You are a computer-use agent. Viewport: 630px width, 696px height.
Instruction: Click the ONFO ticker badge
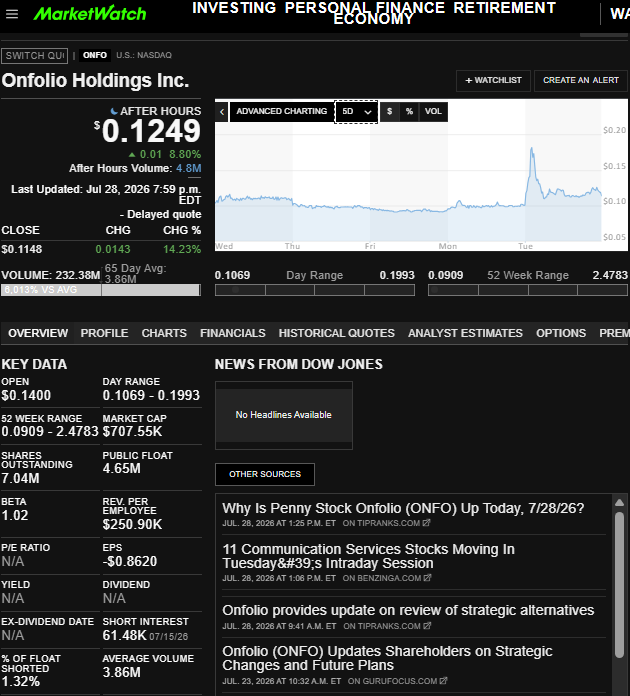(x=95, y=55)
